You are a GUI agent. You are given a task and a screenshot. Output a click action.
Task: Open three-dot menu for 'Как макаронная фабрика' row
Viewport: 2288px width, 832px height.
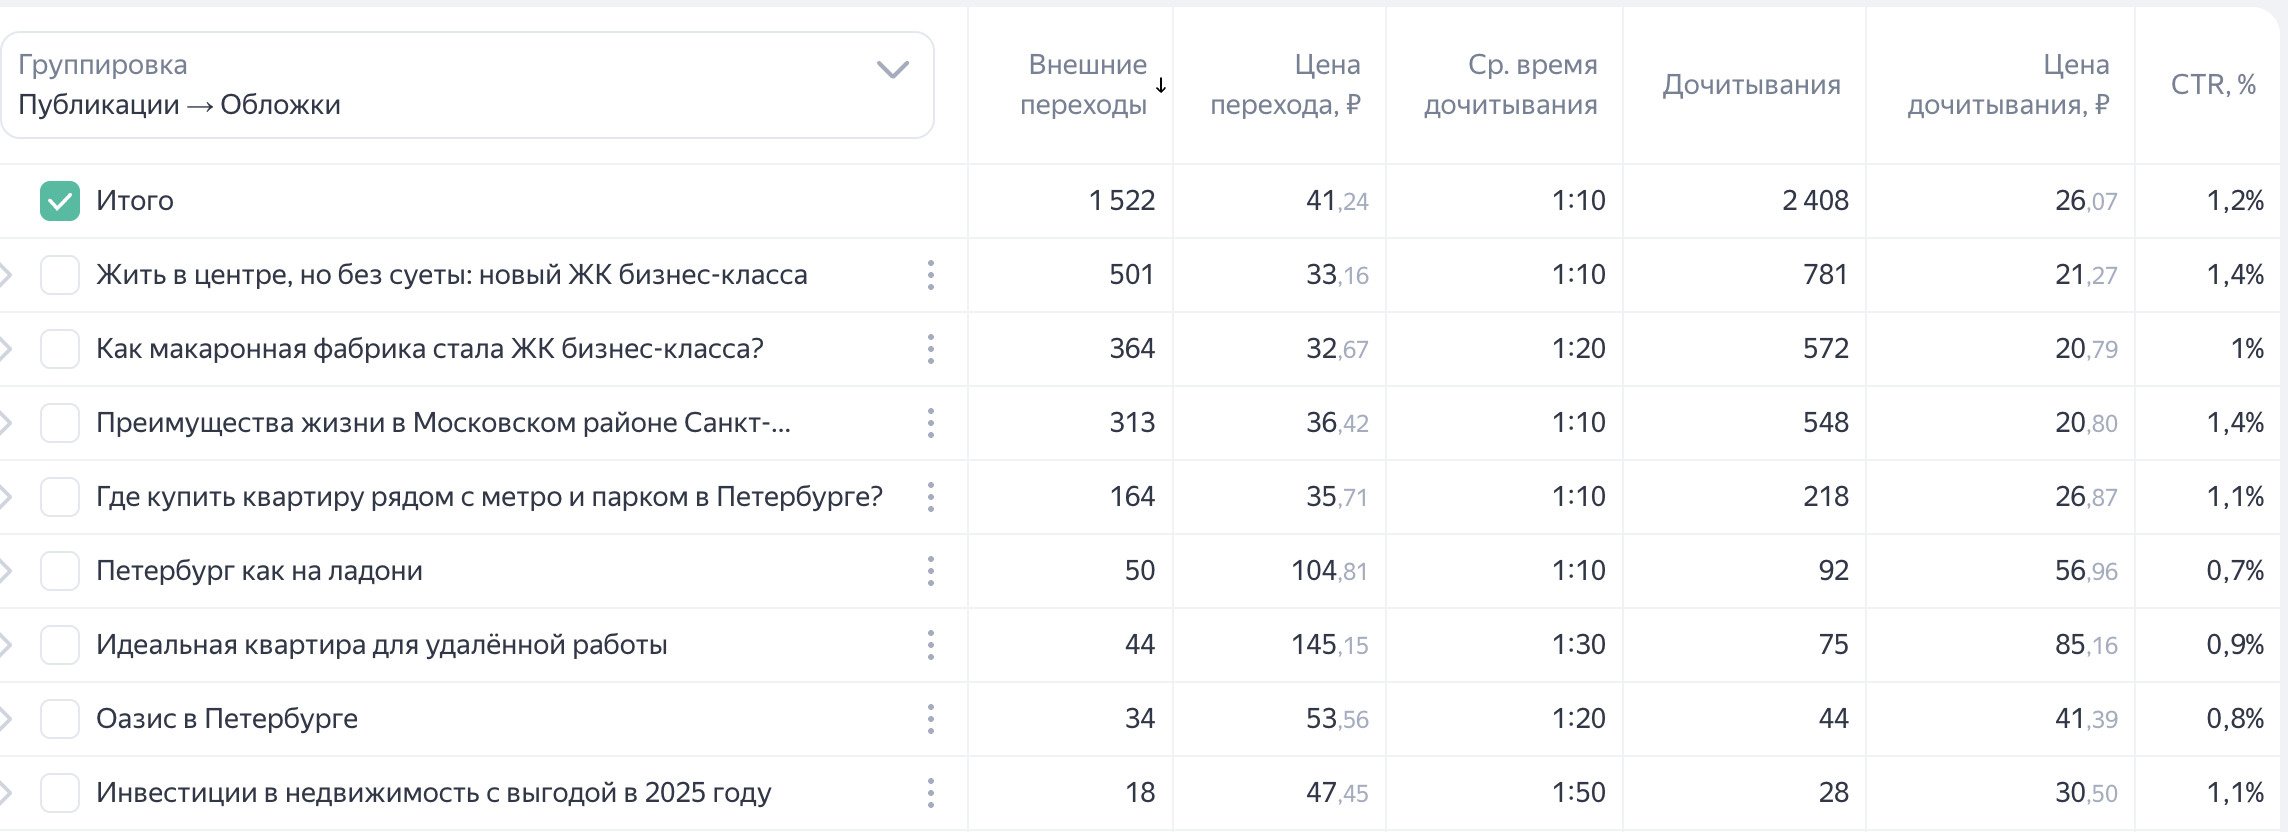(x=931, y=349)
